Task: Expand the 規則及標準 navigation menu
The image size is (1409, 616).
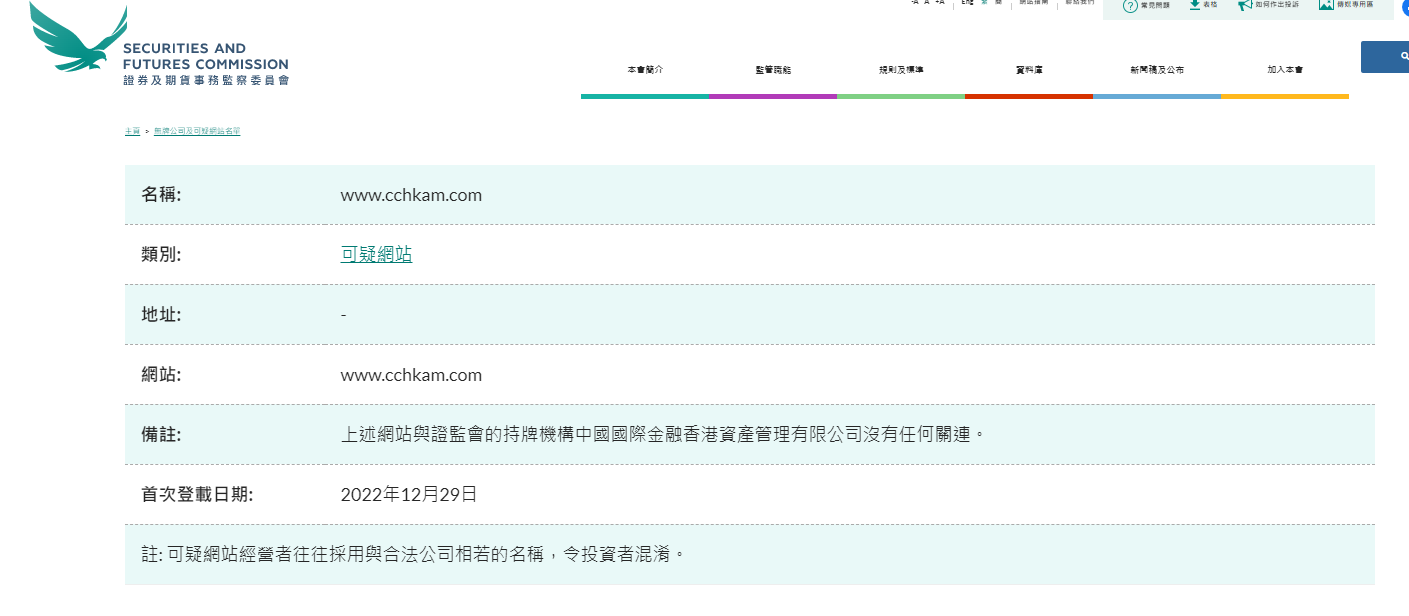Action: coord(901,70)
